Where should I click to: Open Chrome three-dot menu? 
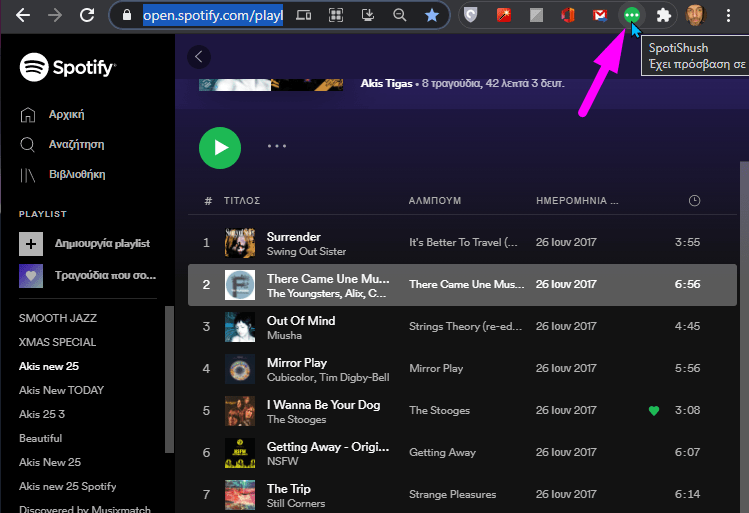point(728,15)
